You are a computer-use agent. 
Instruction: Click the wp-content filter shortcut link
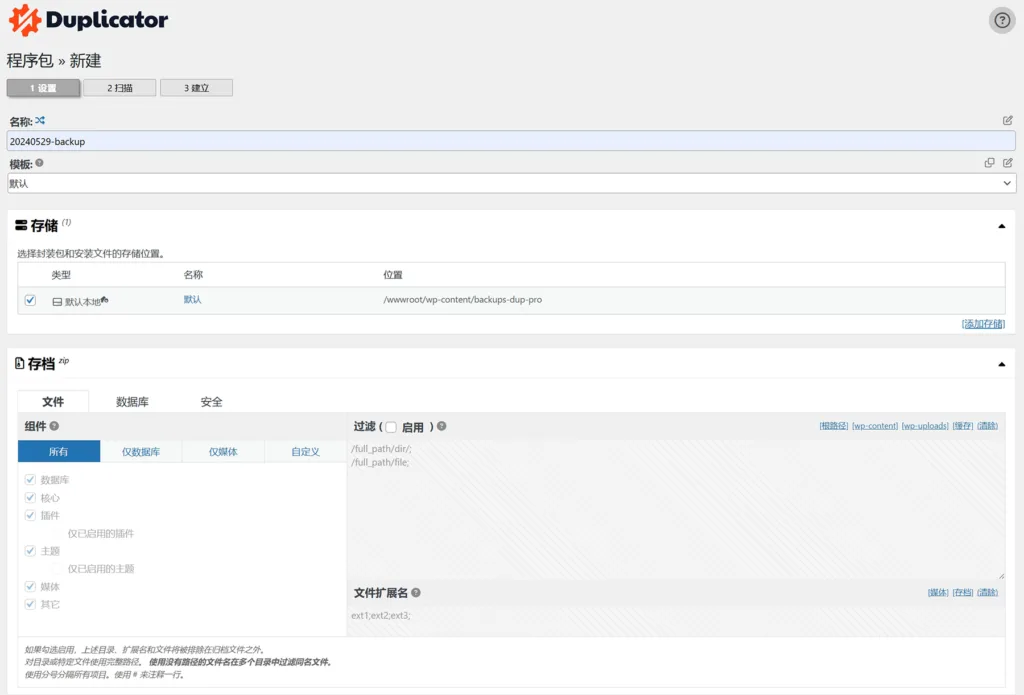click(875, 426)
